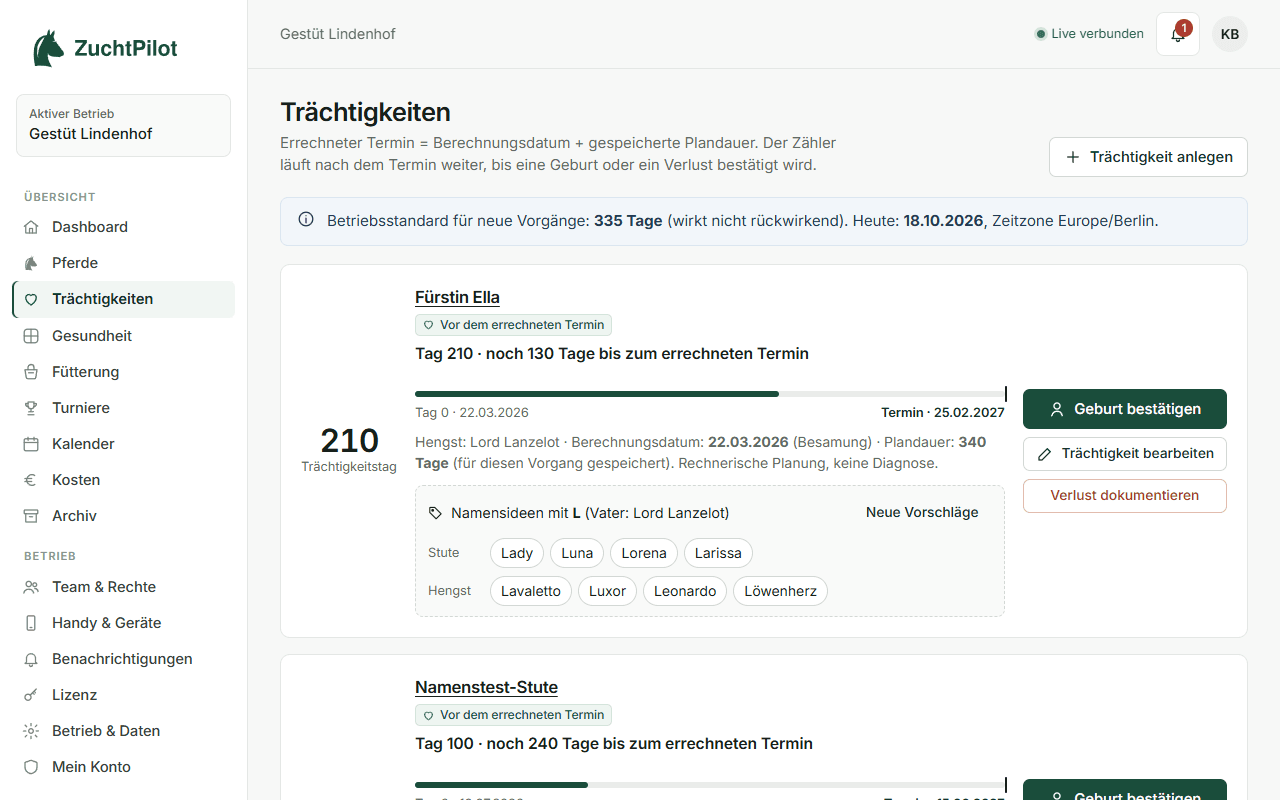Screen dimensions: 1280x800
Task: Pick the stallion name Löwenherz
Action: [780, 591]
